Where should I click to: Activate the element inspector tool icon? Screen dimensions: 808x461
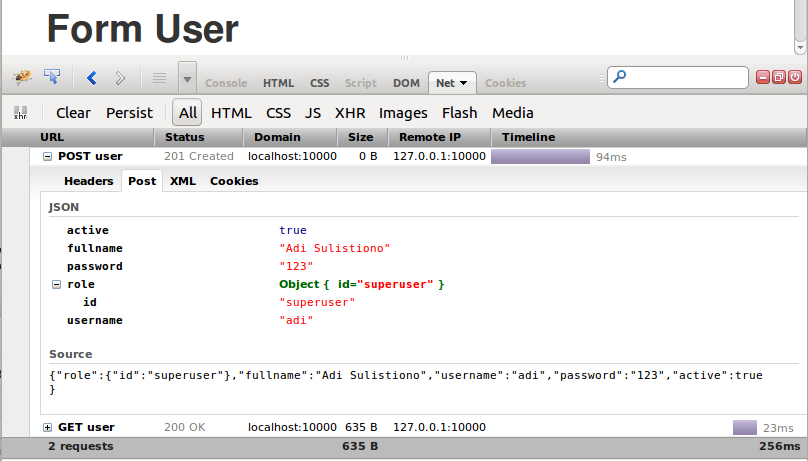(x=52, y=77)
